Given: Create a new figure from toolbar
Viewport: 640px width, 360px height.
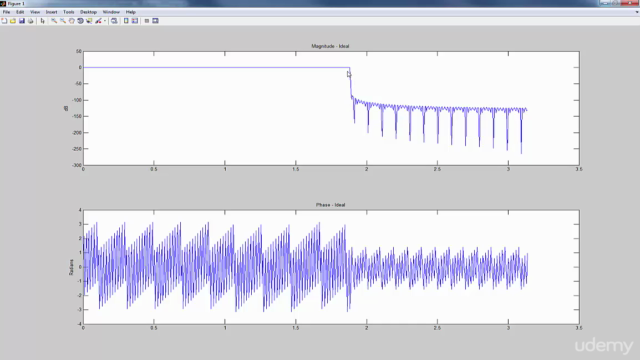Looking at the screenshot, I should (4, 21).
